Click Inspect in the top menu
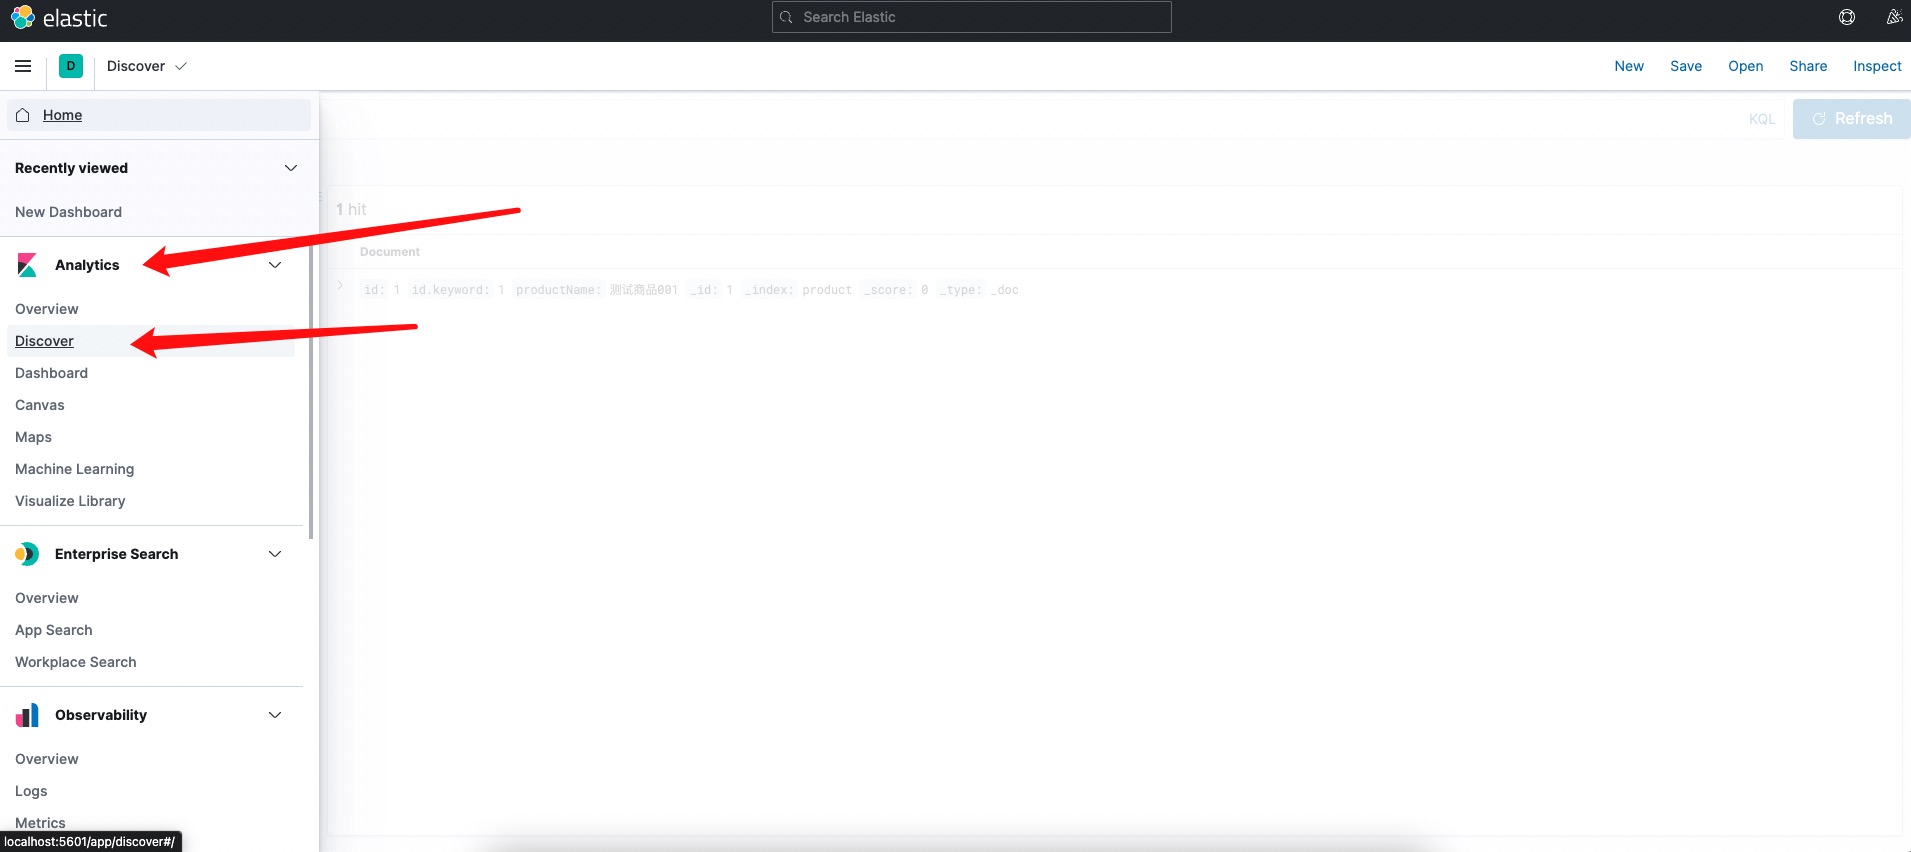 click(1877, 66)
